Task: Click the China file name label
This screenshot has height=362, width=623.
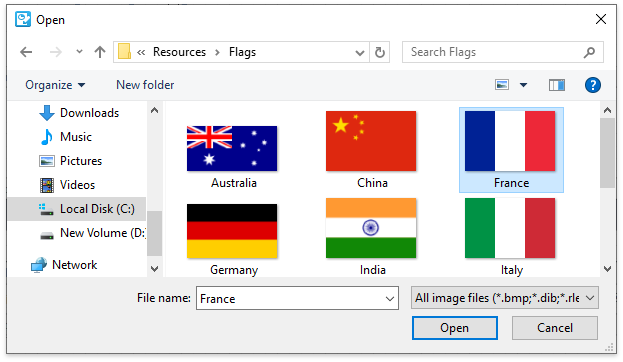Action: coord(372,183)
